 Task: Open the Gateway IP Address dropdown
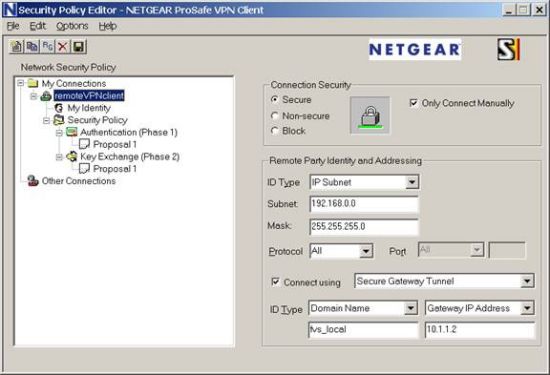pos(527,308)
